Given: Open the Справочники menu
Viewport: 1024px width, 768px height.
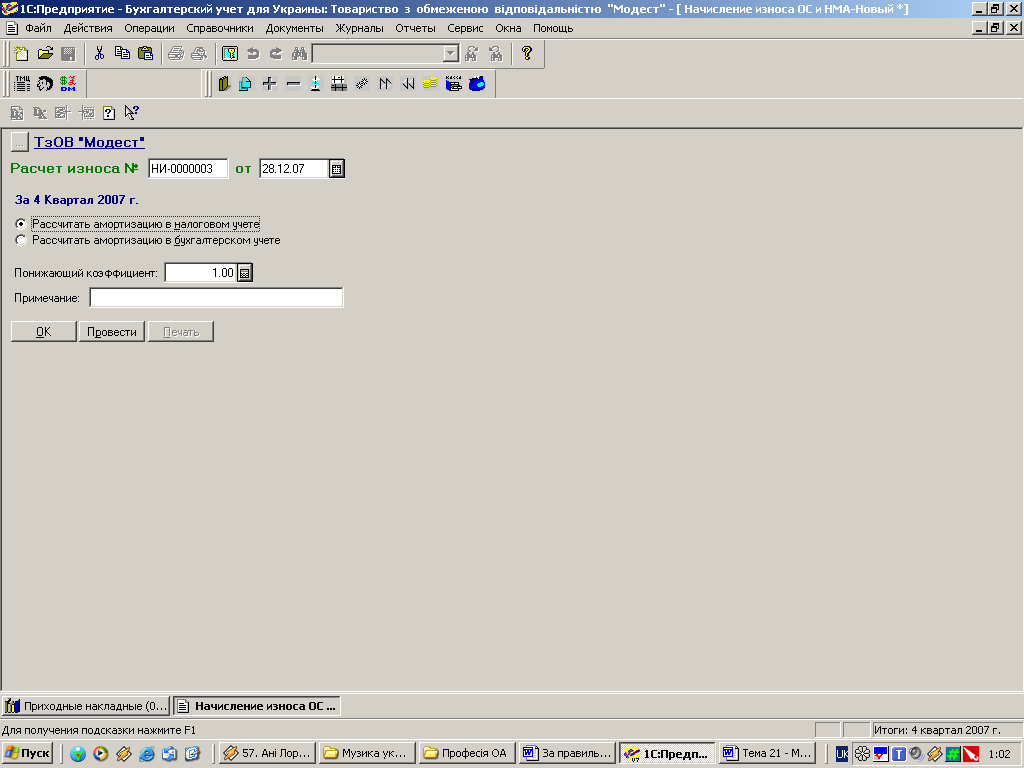Looking at the screenshot, I should [x=220, y=28].
